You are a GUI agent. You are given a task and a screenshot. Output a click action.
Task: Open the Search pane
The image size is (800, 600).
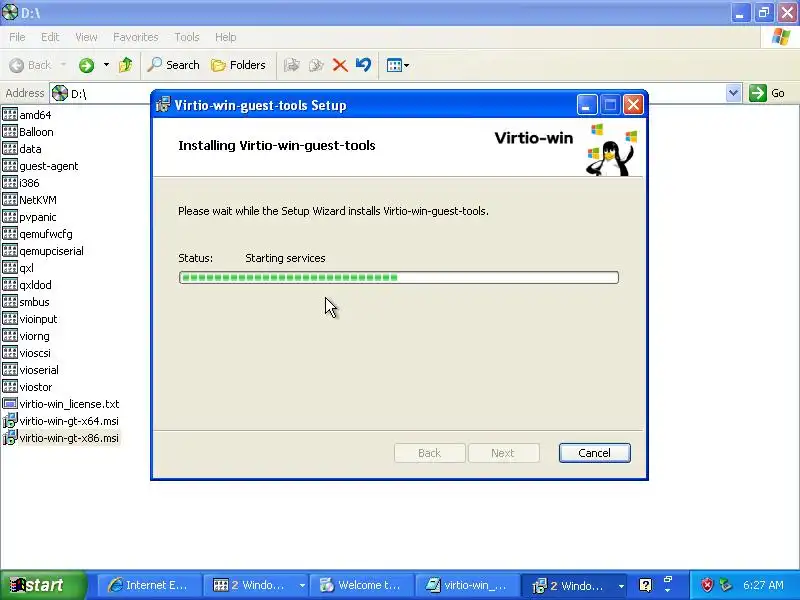(173, 65)
